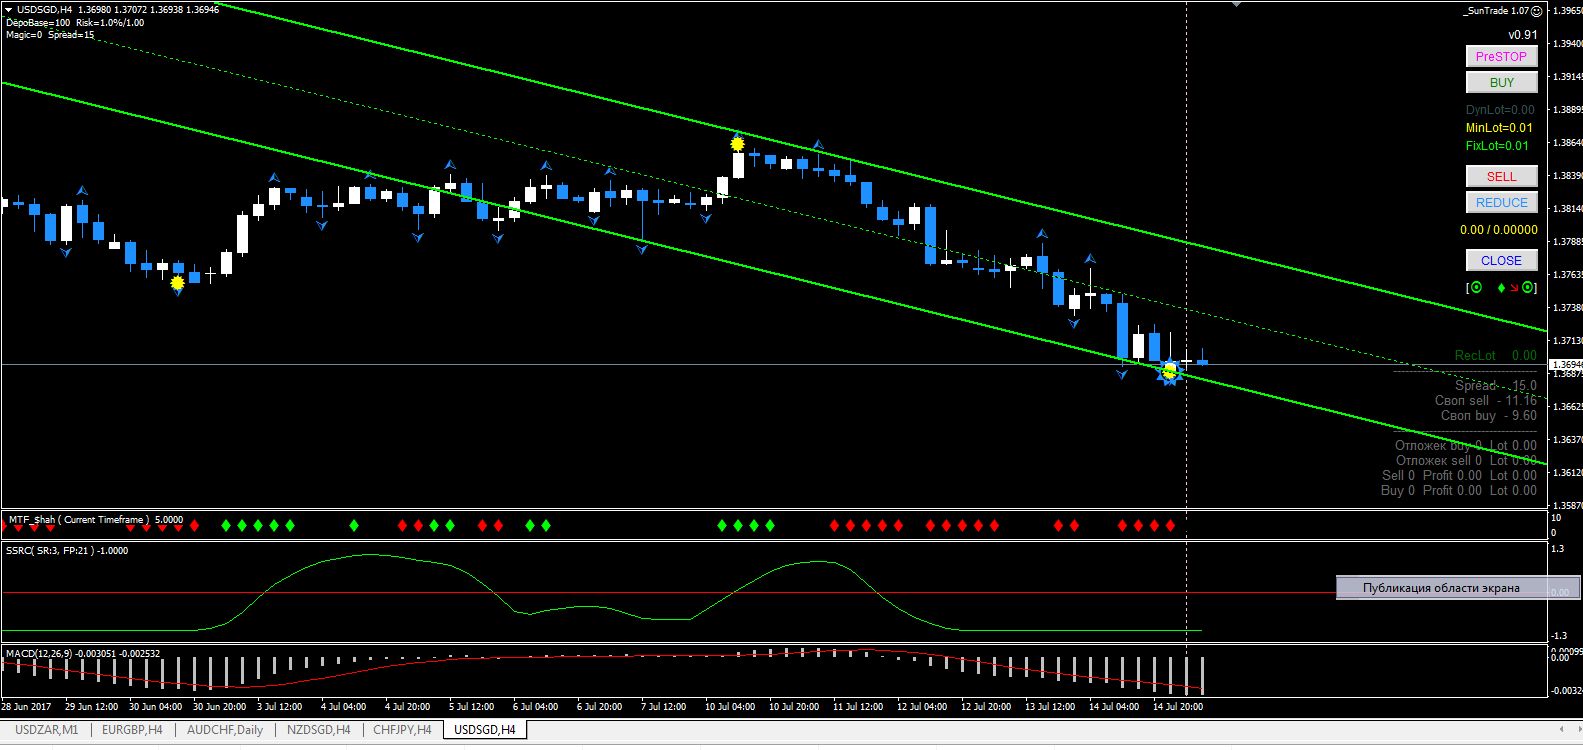This screenshot has height=750, width=1583.
Task: Click the 0.00 / 0.00000 value
Action: tap(1499, 230)
